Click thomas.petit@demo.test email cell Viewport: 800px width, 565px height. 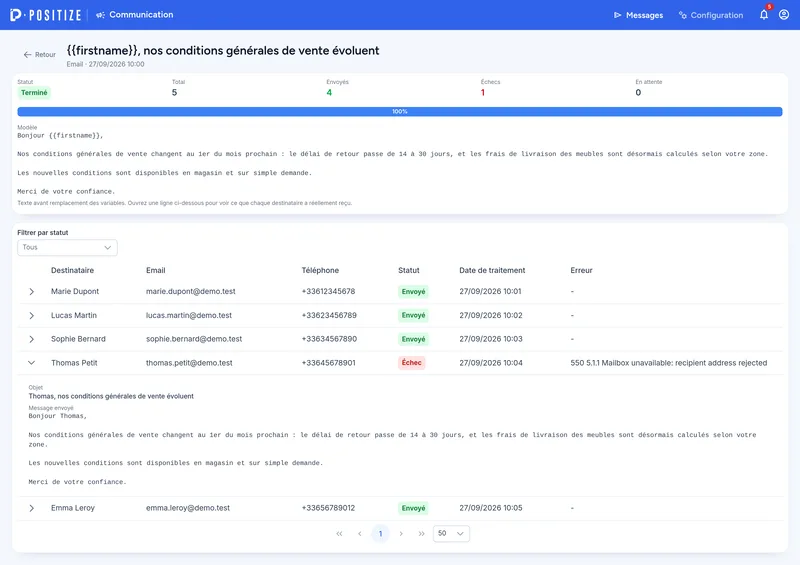click(x=189, y=363)
